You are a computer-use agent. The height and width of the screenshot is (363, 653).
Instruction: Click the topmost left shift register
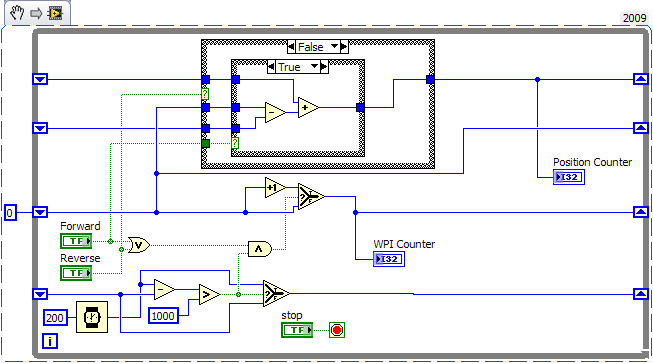[40, 79]
